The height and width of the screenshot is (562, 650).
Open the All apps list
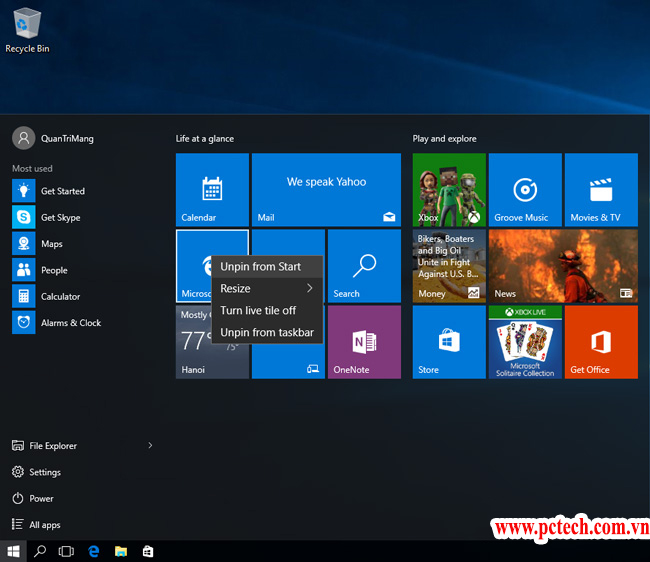click(x=44, y=525)
